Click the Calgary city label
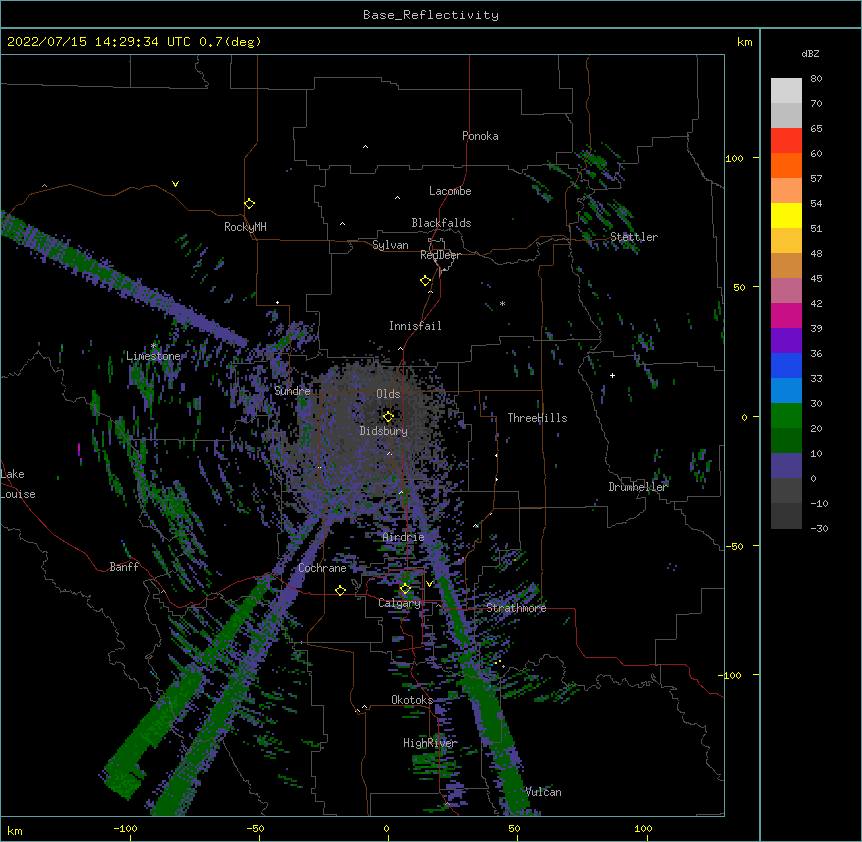The height and width of the screenshot is (842, 862). pyautogui.click(x=399, y=603)
